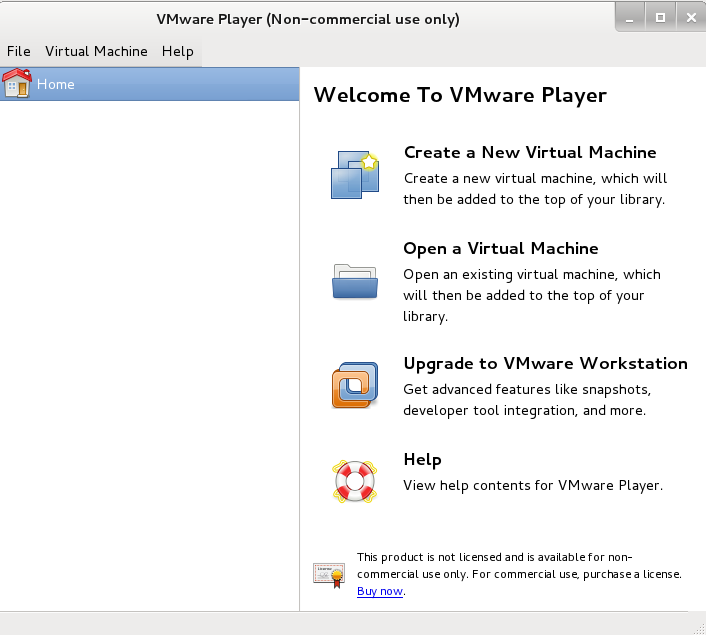
Task: Follow the Buy now link
Action: (380, 591)
